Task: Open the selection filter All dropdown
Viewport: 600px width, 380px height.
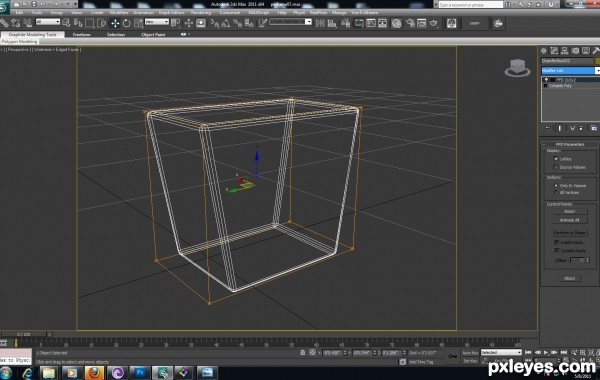Action: (48, 22)
